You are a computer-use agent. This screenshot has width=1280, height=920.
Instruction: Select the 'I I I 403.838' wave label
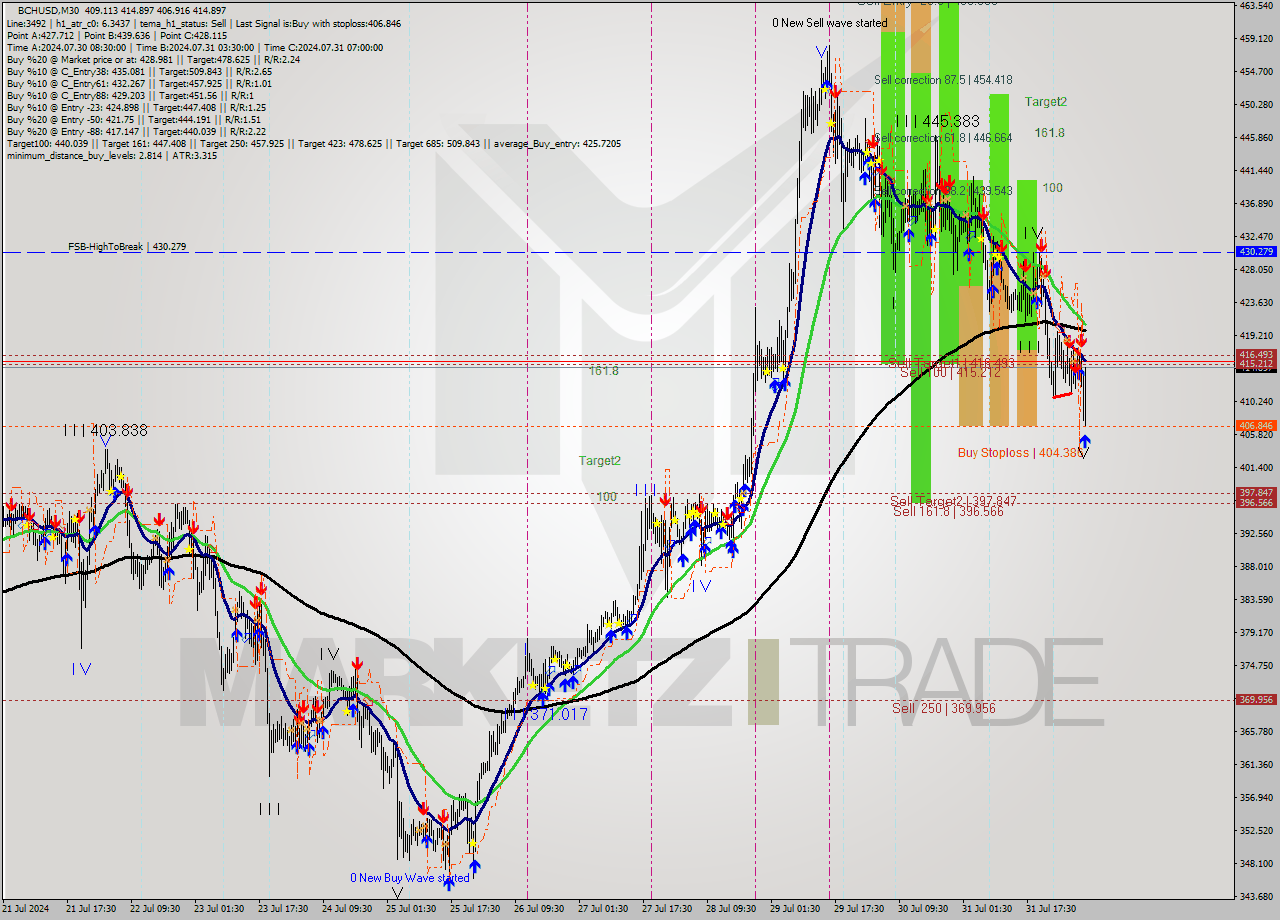pyautogui.click(x=105, y=430)
